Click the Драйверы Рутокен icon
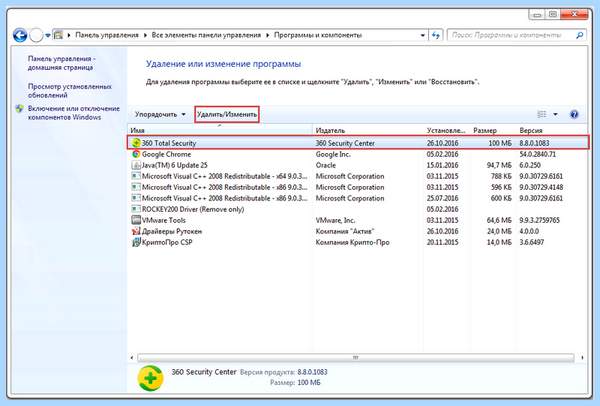This screenshot has width=600, height=406. 136,231
